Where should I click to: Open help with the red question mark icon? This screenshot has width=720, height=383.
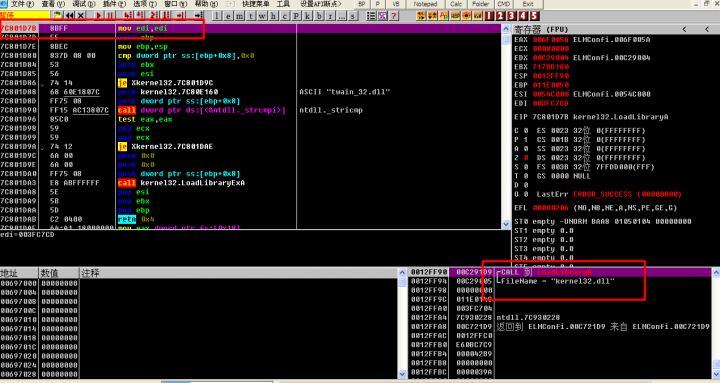click(x=394, y=16)
